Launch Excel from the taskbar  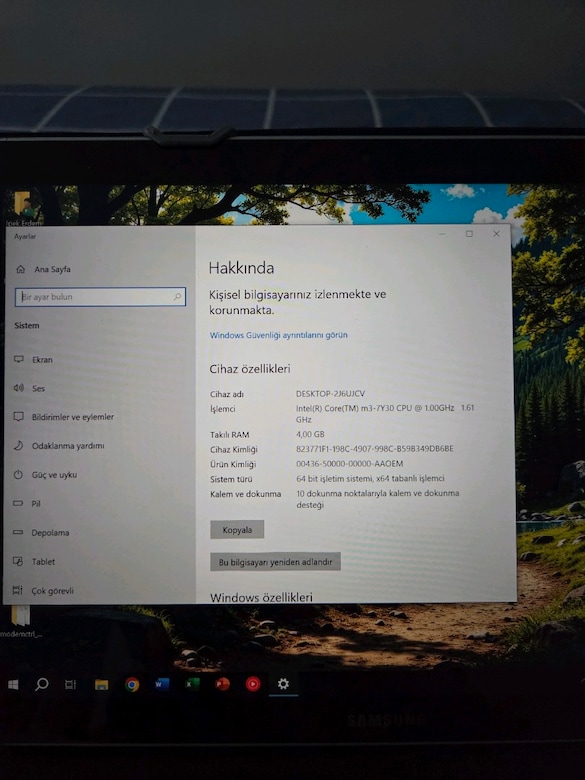(192, 684)
